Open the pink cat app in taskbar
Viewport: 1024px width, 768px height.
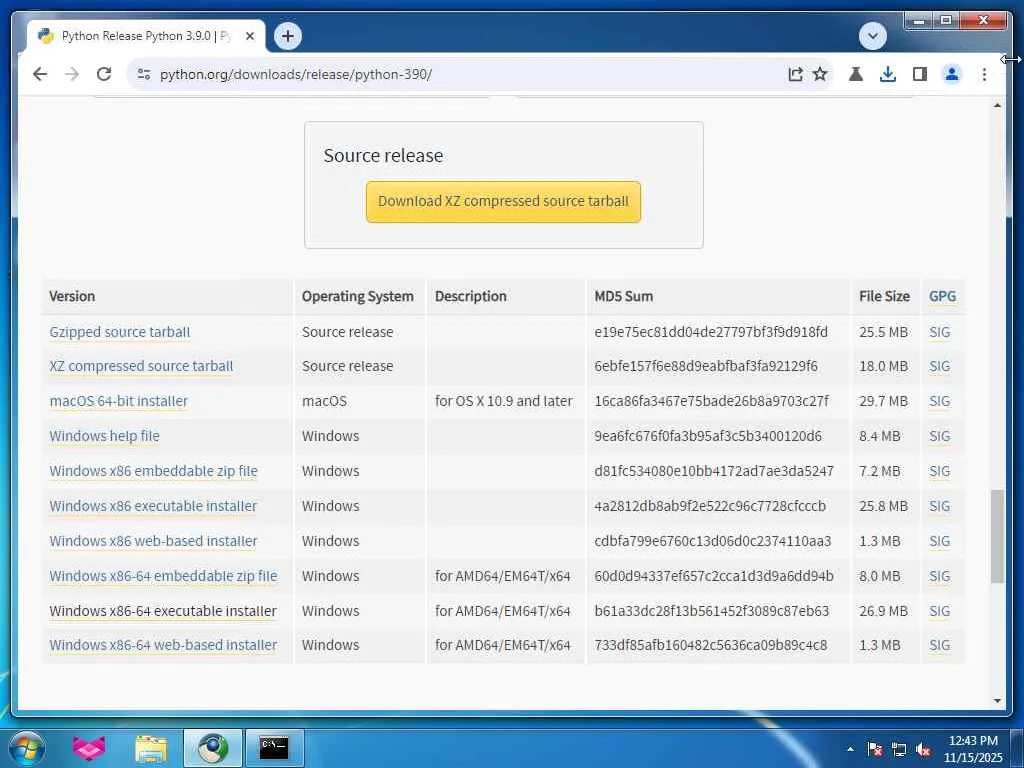pyautogui.click(x=88, y=748)
